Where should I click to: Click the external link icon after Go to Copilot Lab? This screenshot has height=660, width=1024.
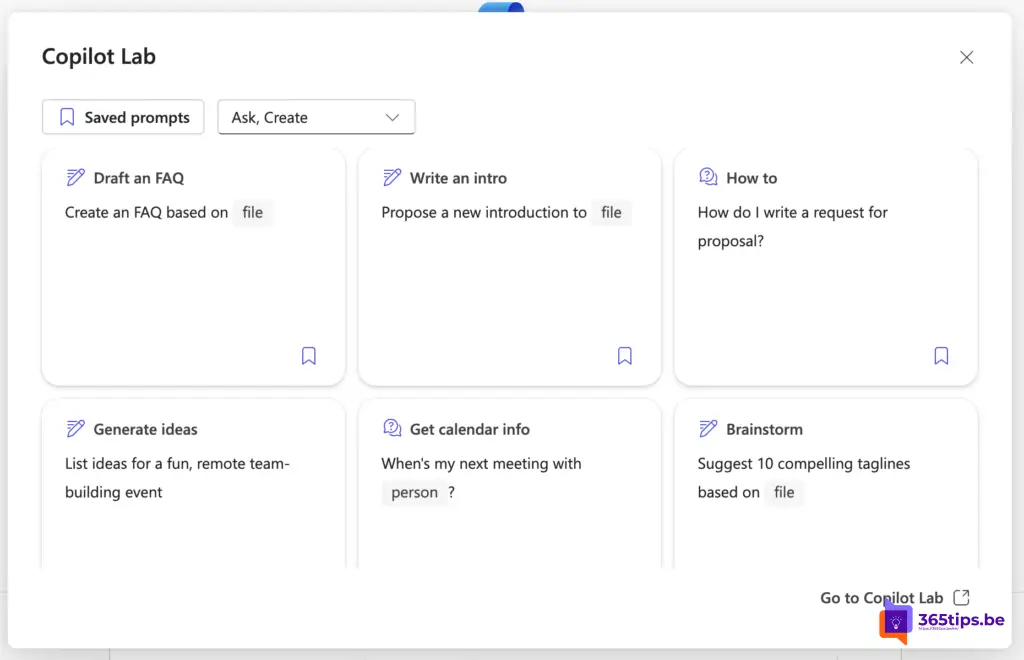[x=961, y=597]
